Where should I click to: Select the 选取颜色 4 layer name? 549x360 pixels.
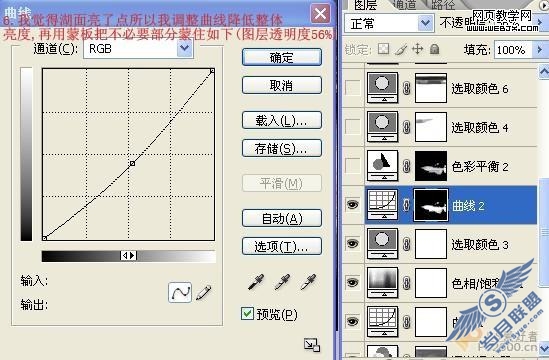pyautogui.click(x=479, y=127)
